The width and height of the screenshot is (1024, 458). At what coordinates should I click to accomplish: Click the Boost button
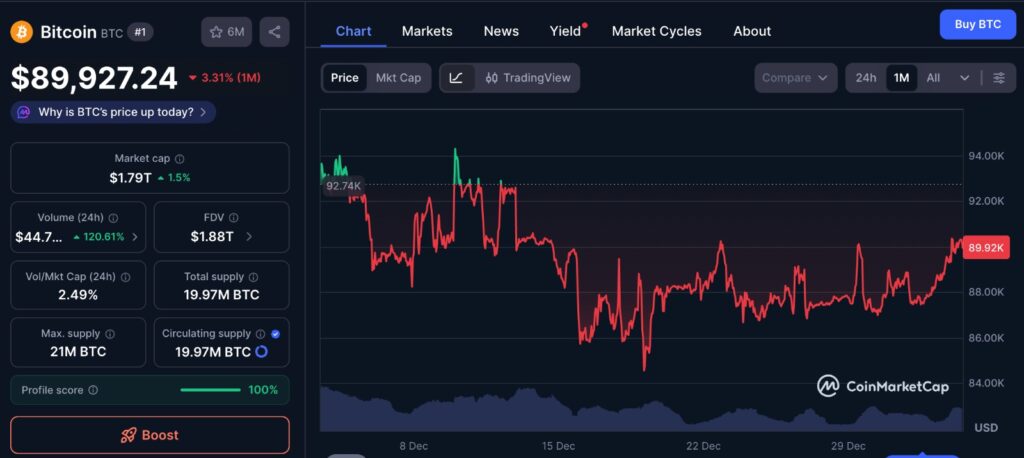[x=150, y=435]
